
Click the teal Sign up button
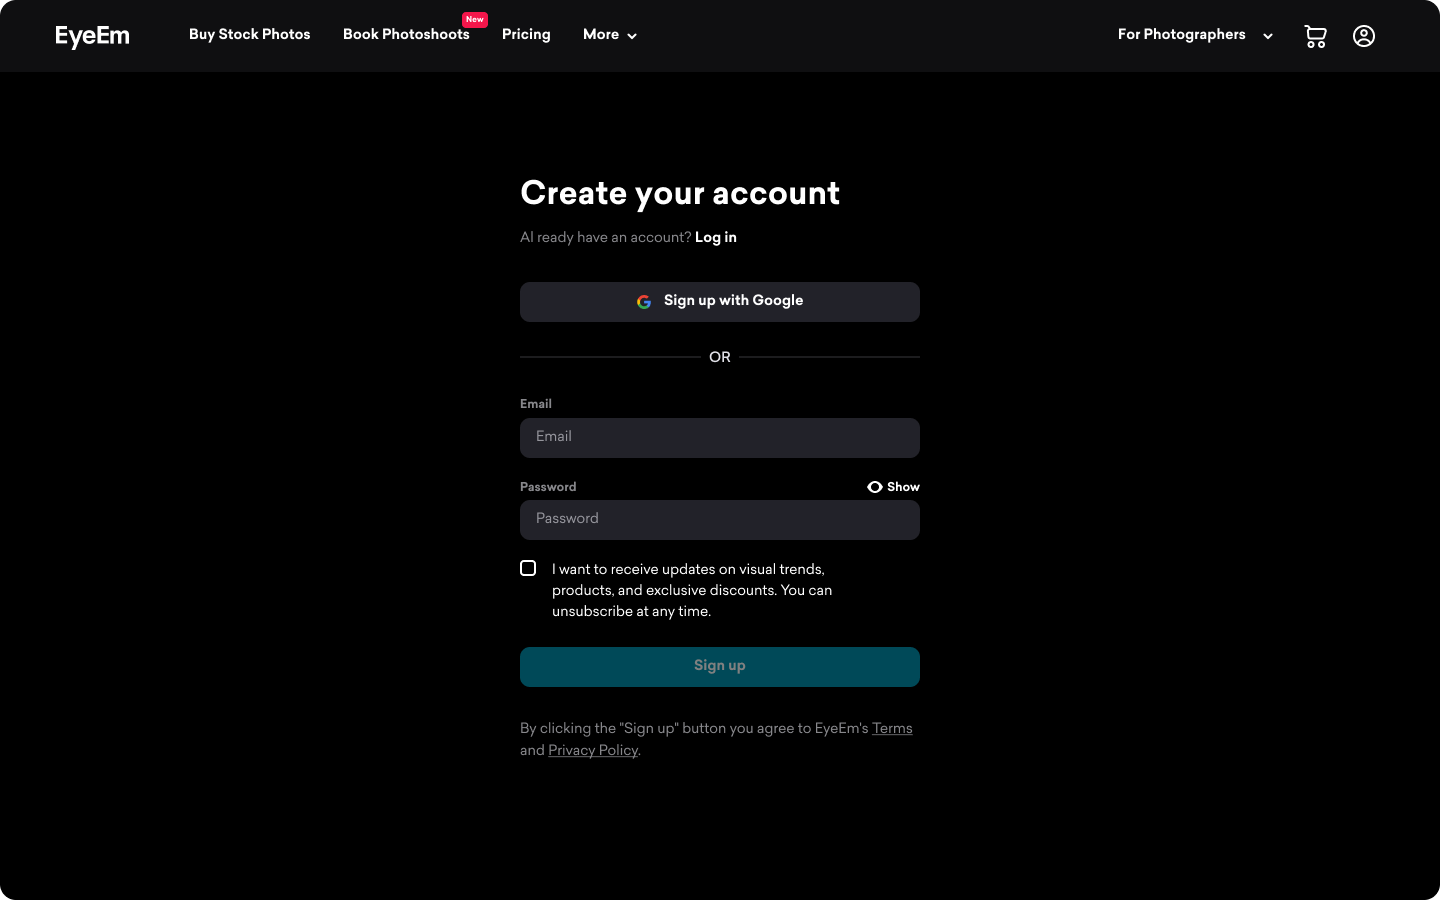[720, 667]
